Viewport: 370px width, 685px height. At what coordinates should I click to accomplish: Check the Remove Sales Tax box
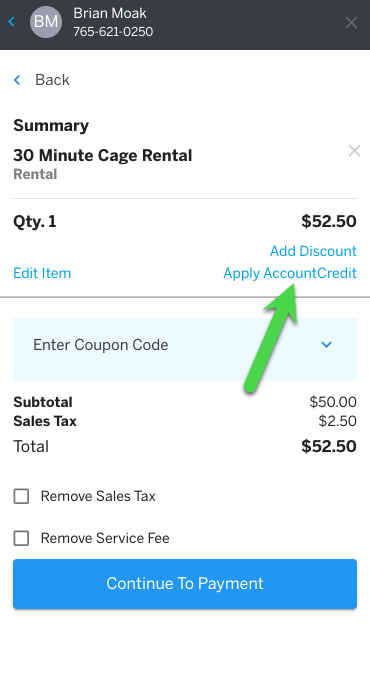(21, 496)
